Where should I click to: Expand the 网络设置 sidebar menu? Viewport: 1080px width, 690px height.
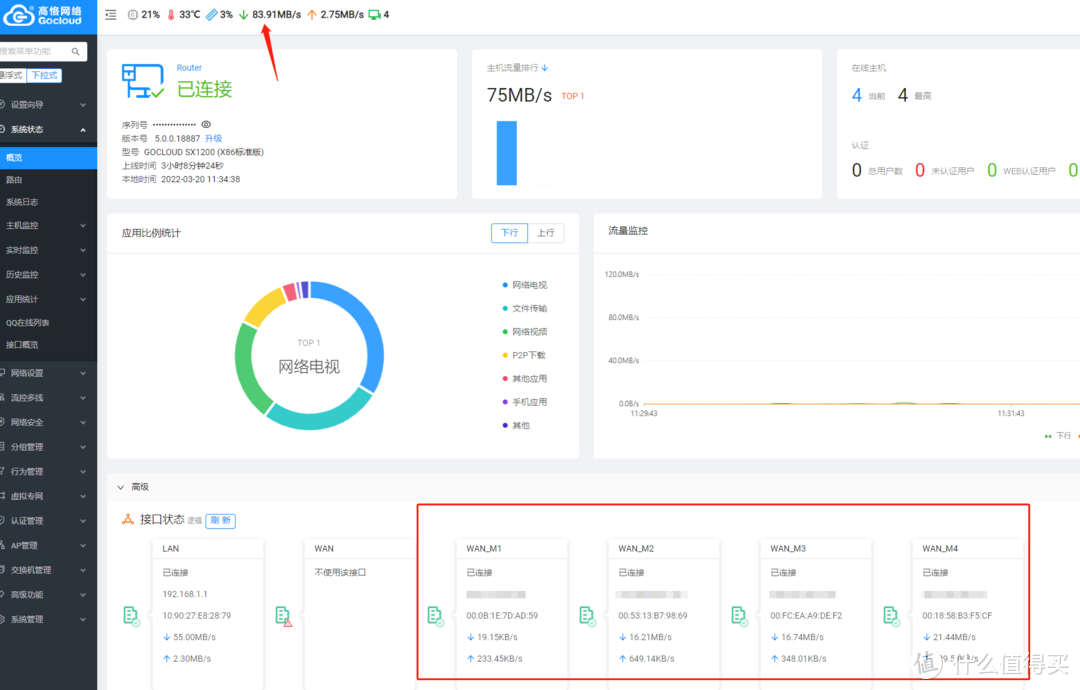26,373
